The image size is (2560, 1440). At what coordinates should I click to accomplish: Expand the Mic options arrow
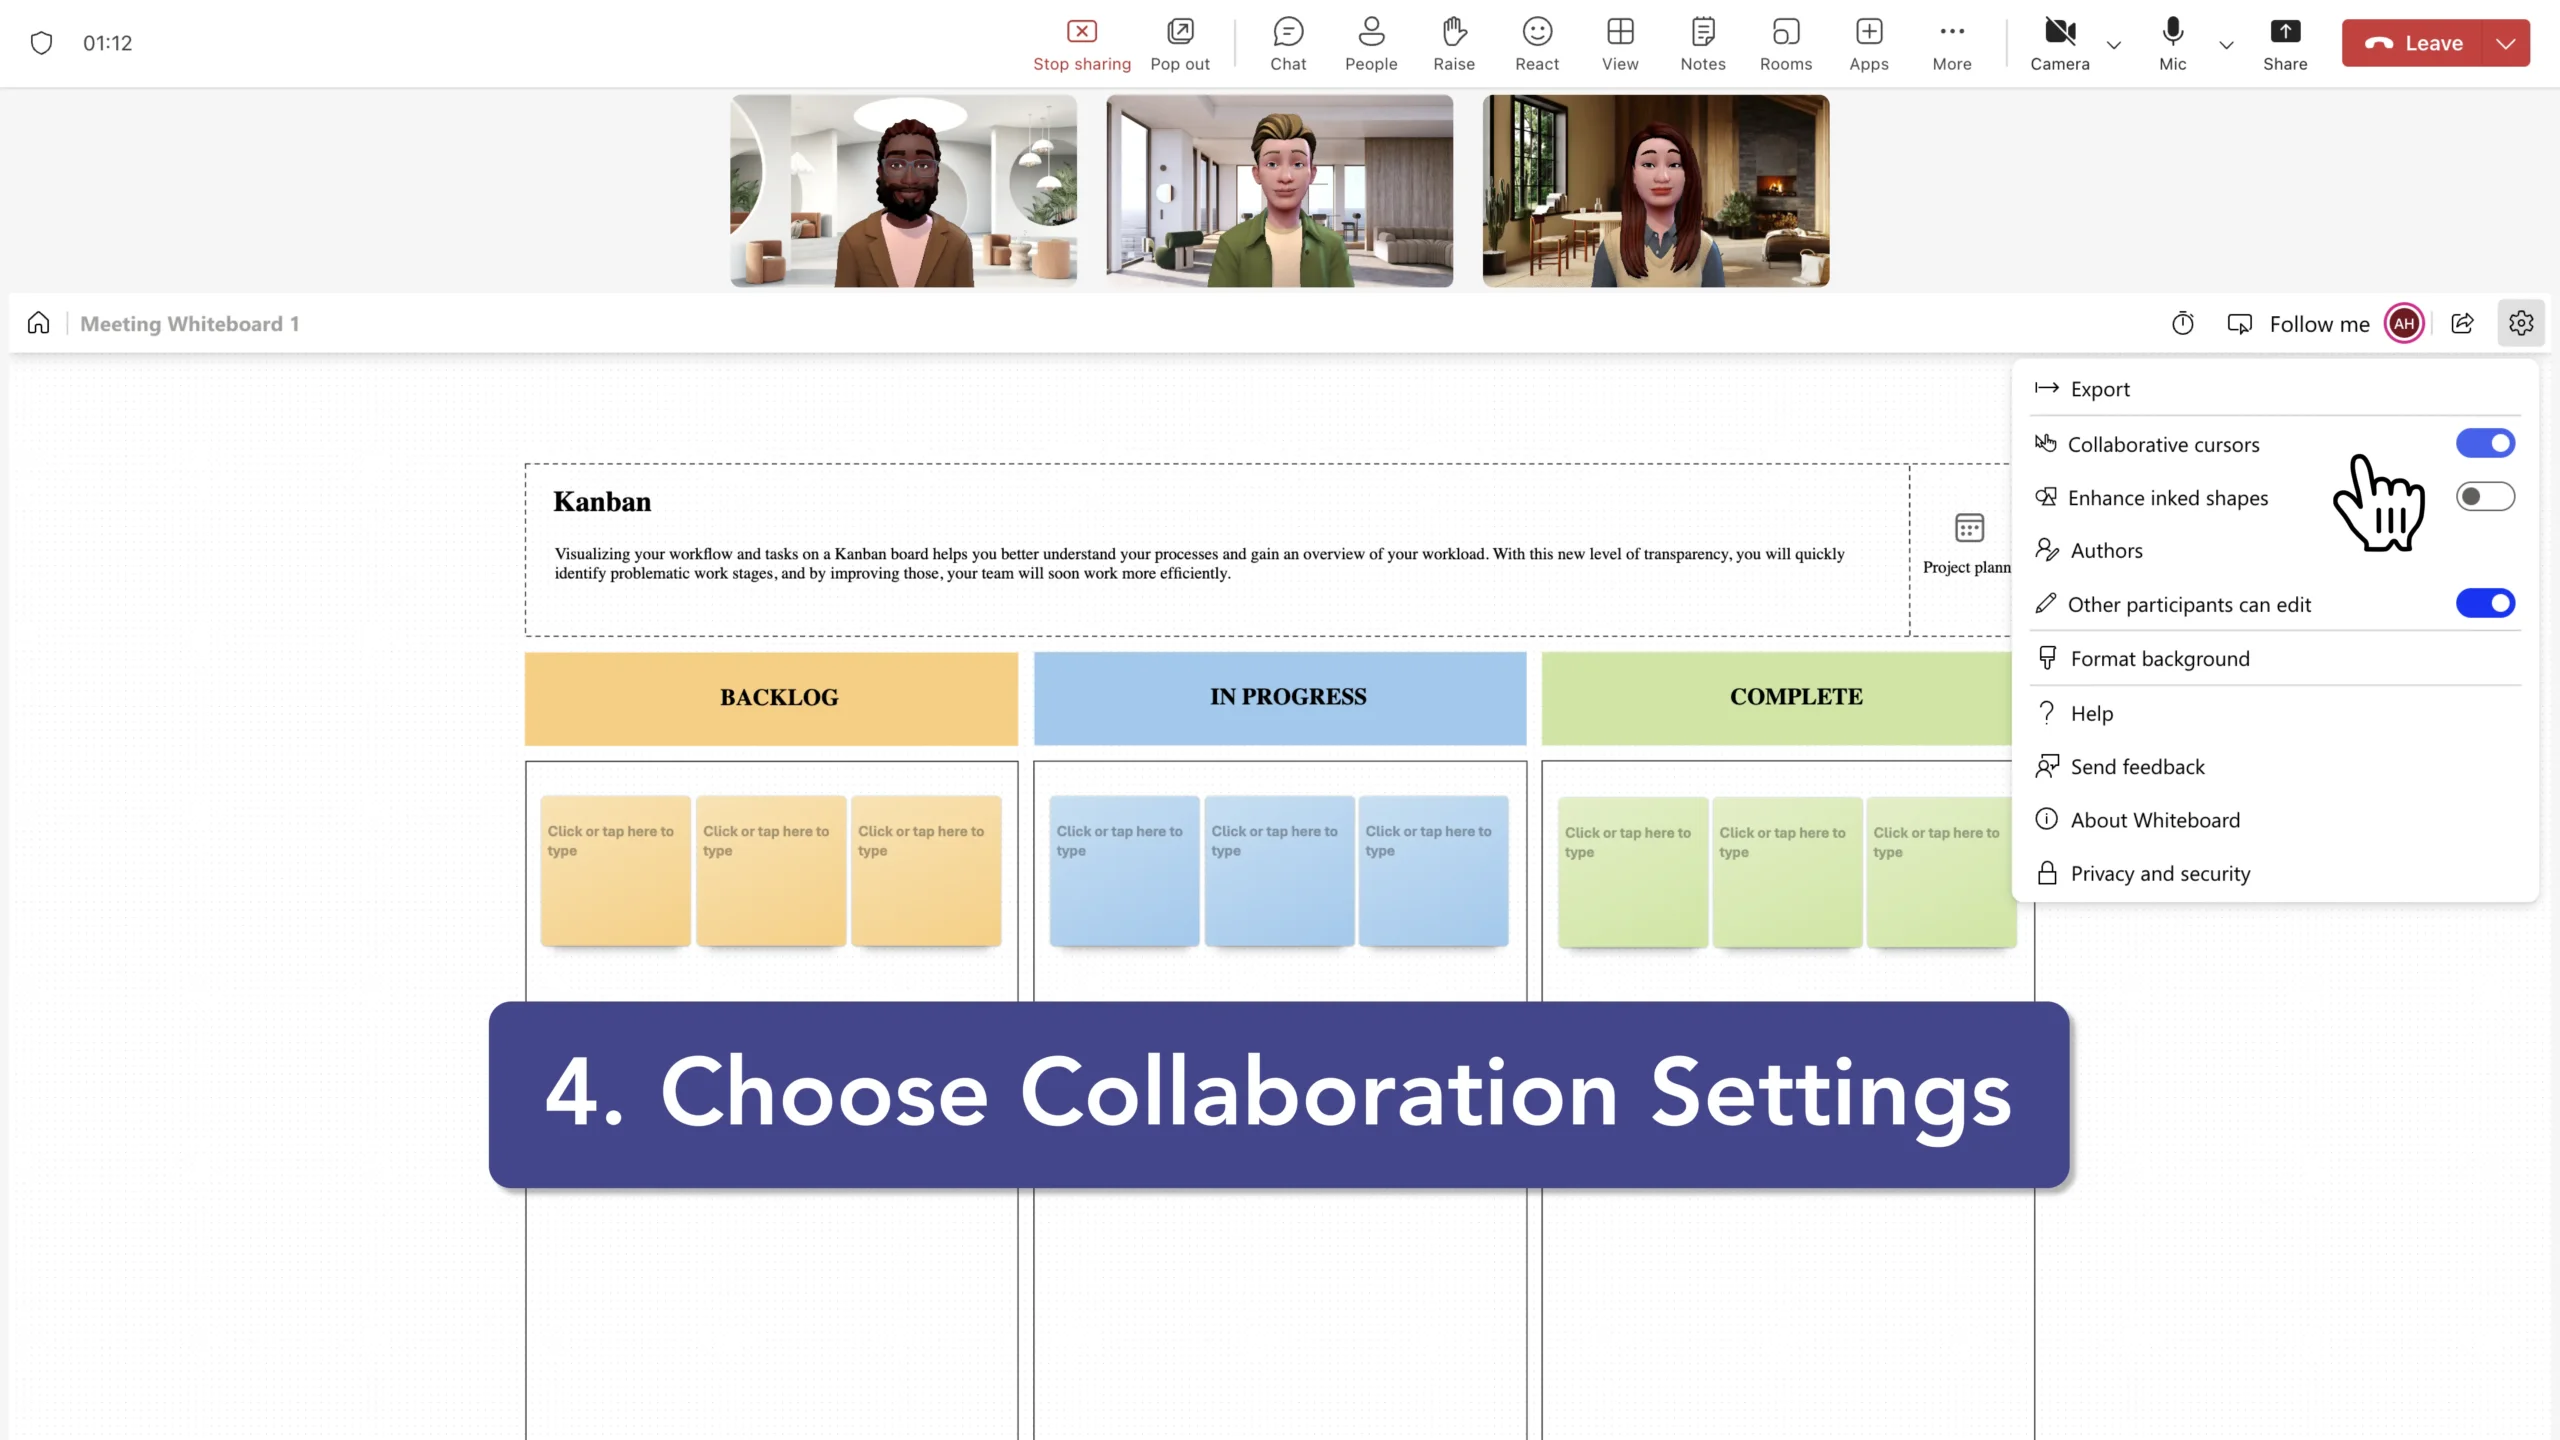point(2226,45)
